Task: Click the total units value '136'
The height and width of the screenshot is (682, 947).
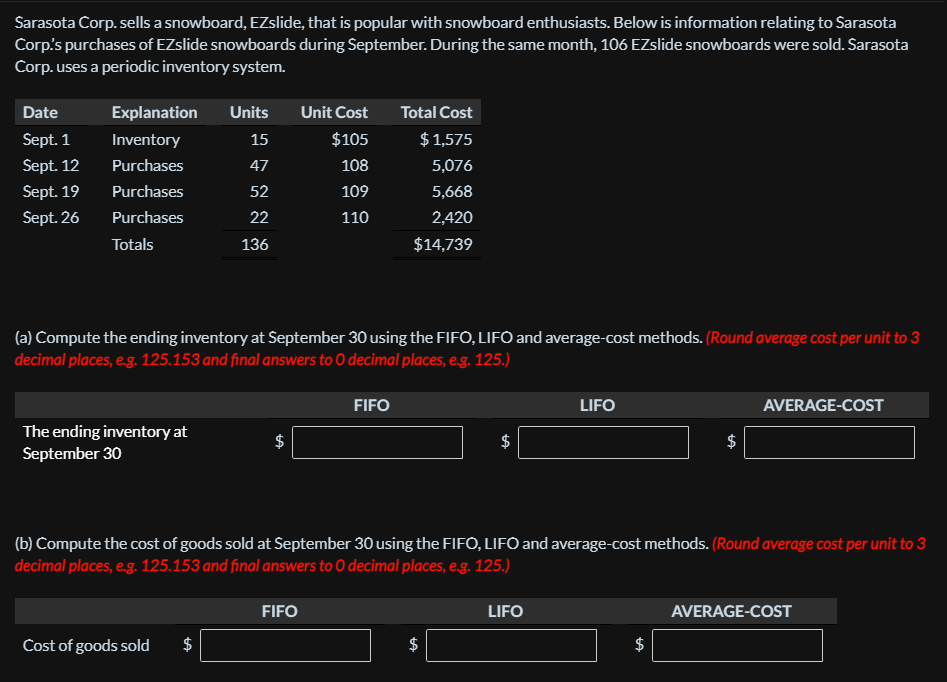Action: point(255,245)
